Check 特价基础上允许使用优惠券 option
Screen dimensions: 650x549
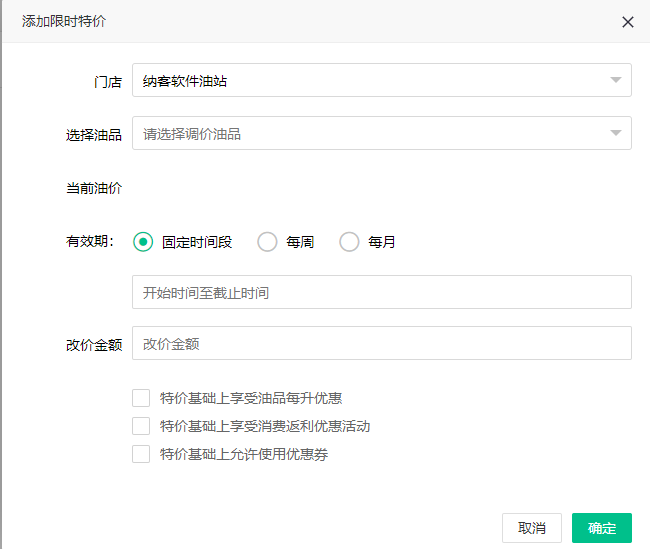point(141,454)
